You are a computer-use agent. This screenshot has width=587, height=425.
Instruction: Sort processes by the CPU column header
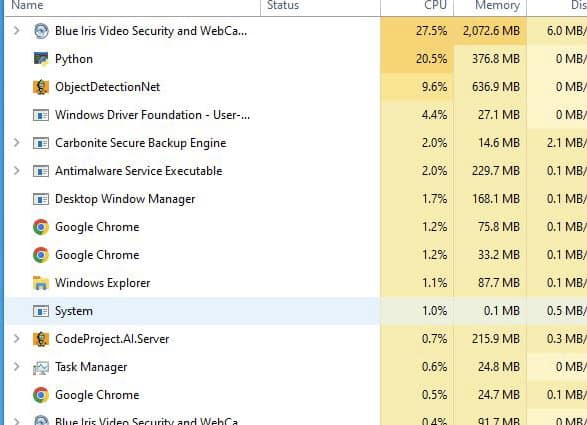coord(417,6)
